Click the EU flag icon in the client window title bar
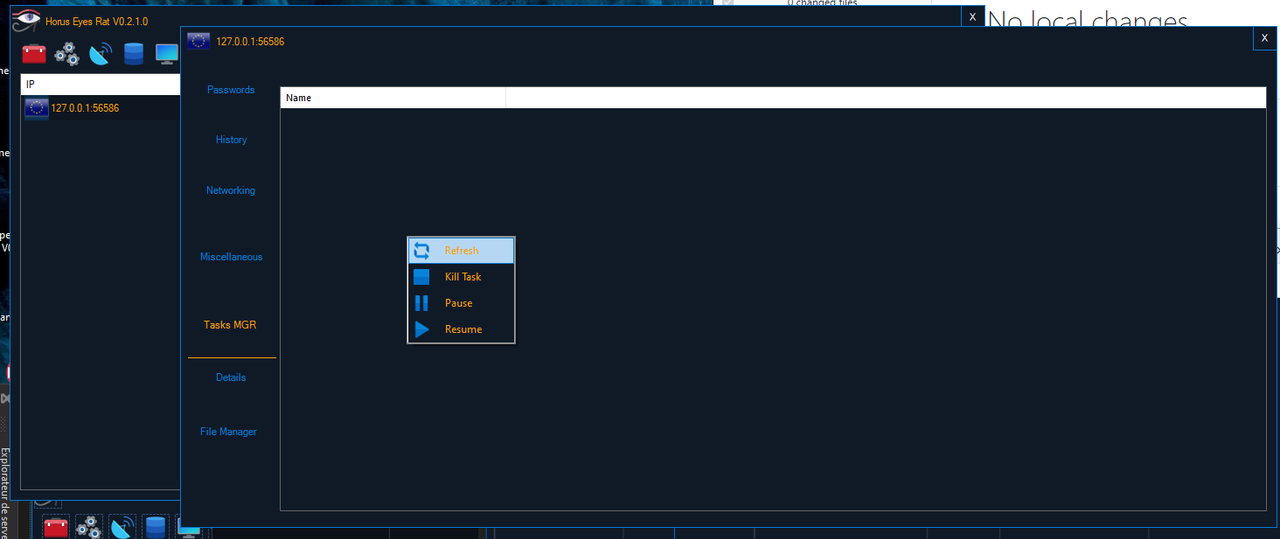 point(198,41)
